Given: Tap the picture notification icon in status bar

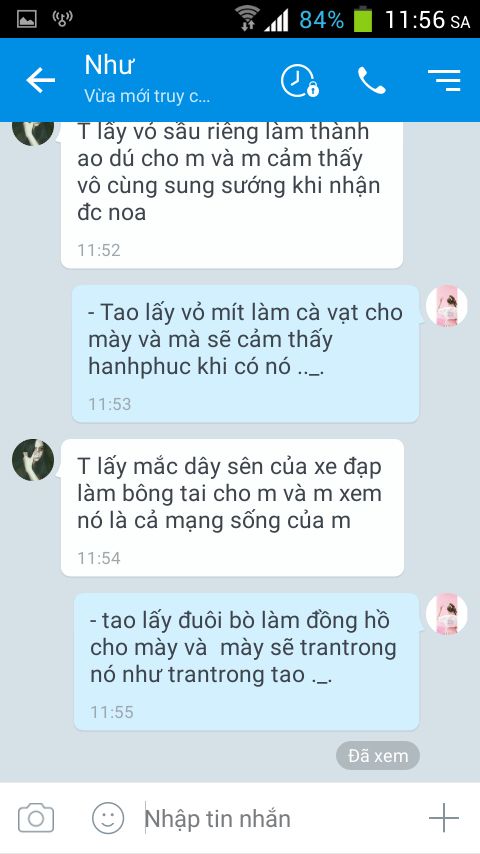Looking at the screenshot, I should pos(27,19).
